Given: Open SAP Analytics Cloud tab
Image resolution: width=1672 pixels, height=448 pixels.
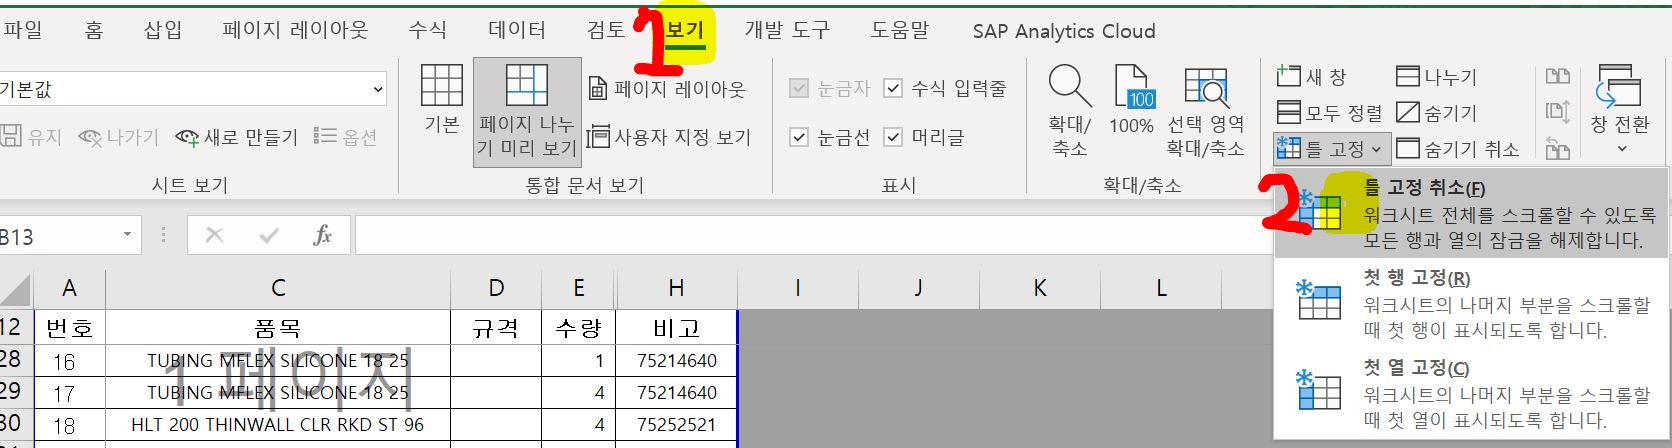Looking at the screenshot, I should [x=1064, y=31].
